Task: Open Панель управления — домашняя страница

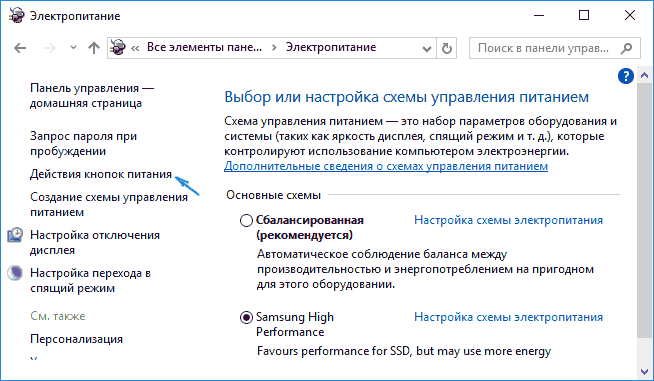Action: [x=92, y=96]
